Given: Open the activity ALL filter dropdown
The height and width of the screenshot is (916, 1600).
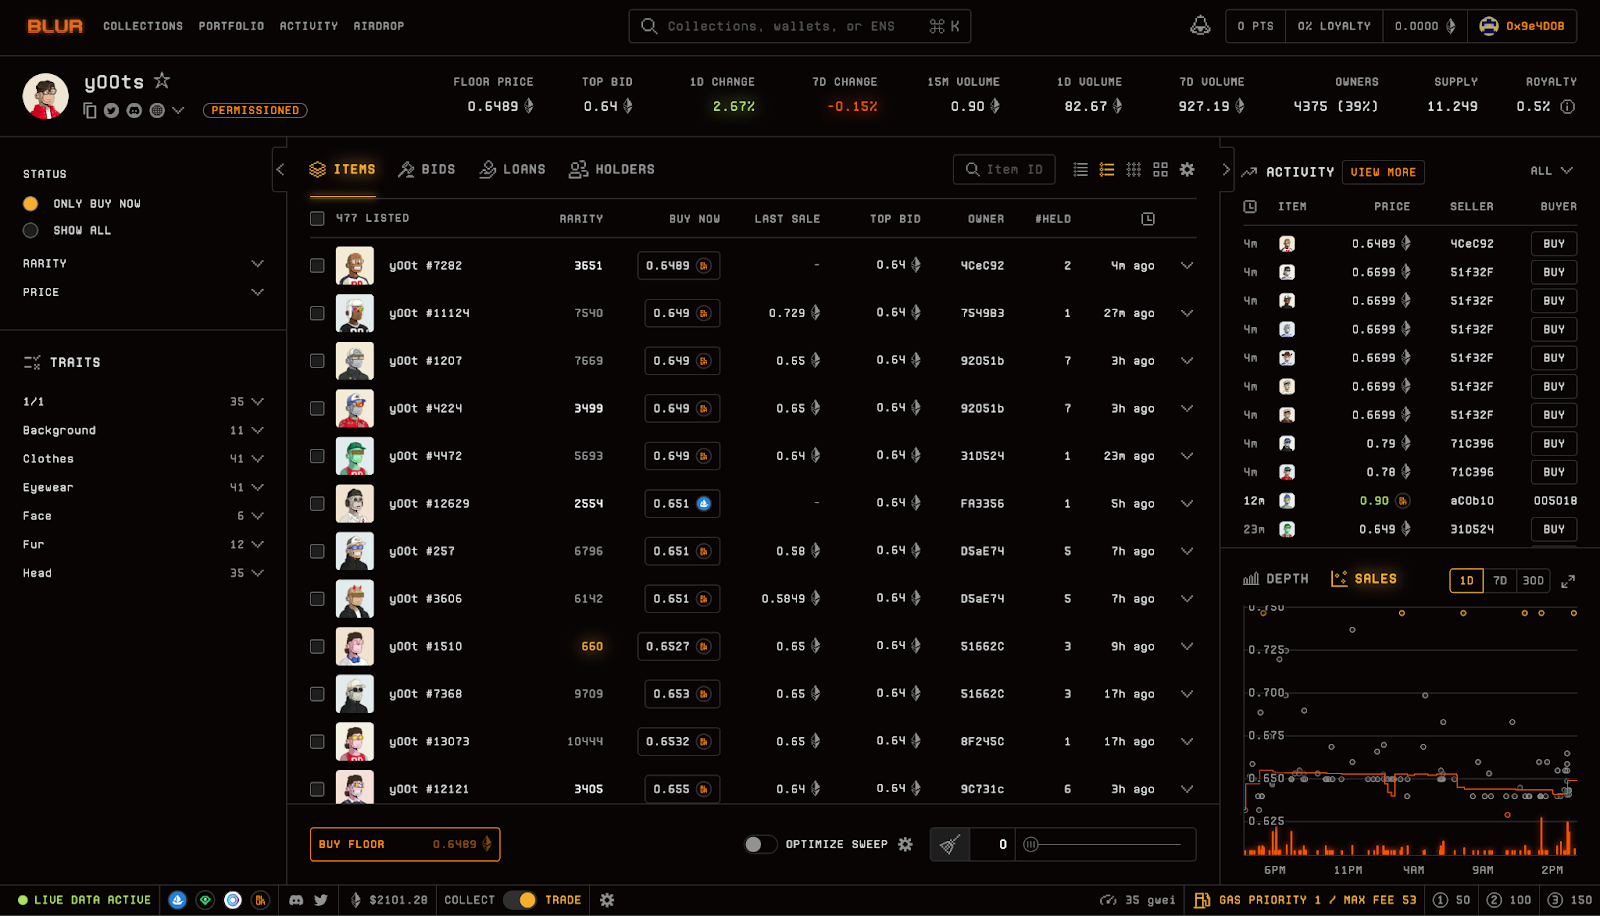Looking at the screenshot, I should [1552, 171].
